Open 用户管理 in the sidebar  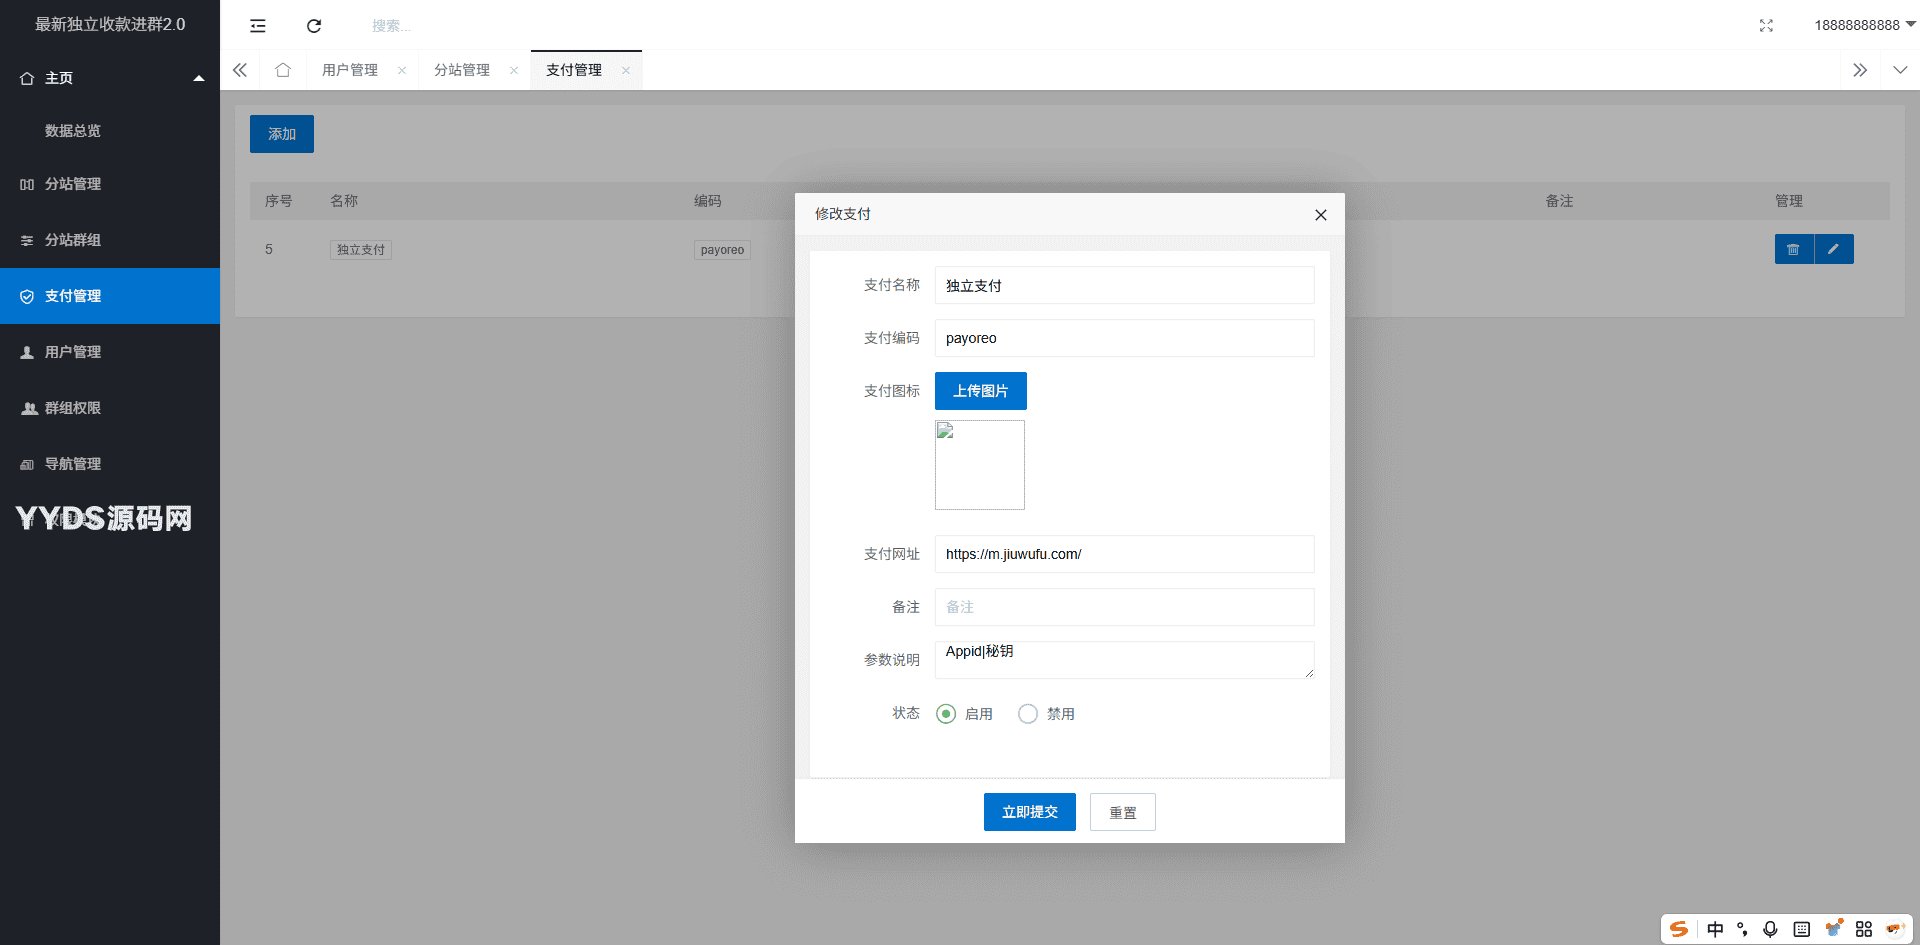pyautogui.click(x=110, y=352)
